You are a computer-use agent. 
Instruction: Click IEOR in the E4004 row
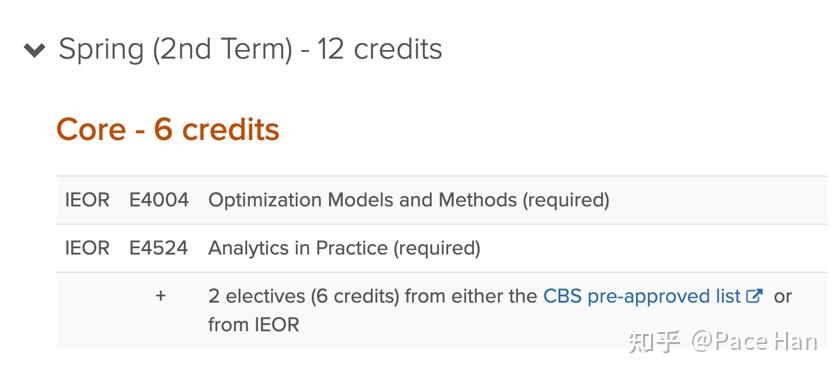click(x=87, y=200)
